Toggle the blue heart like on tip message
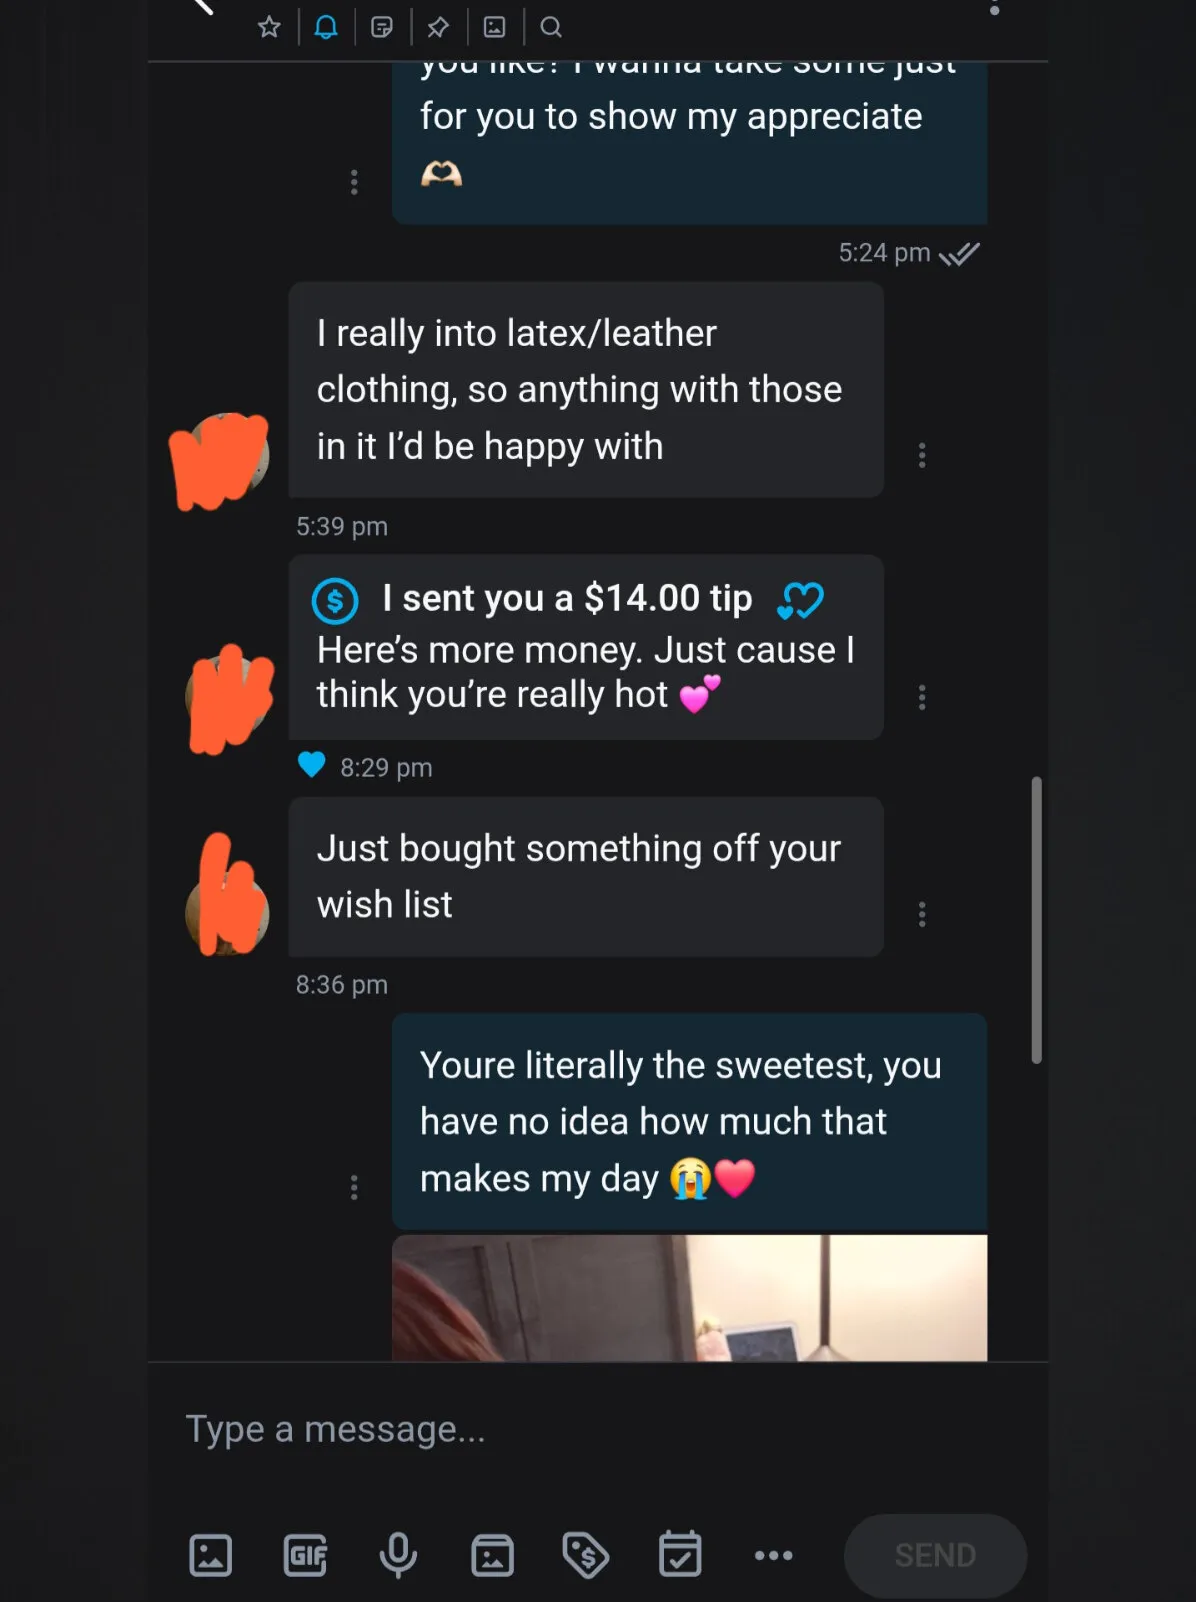The image size is (1196, 1602). pos(312,765)
